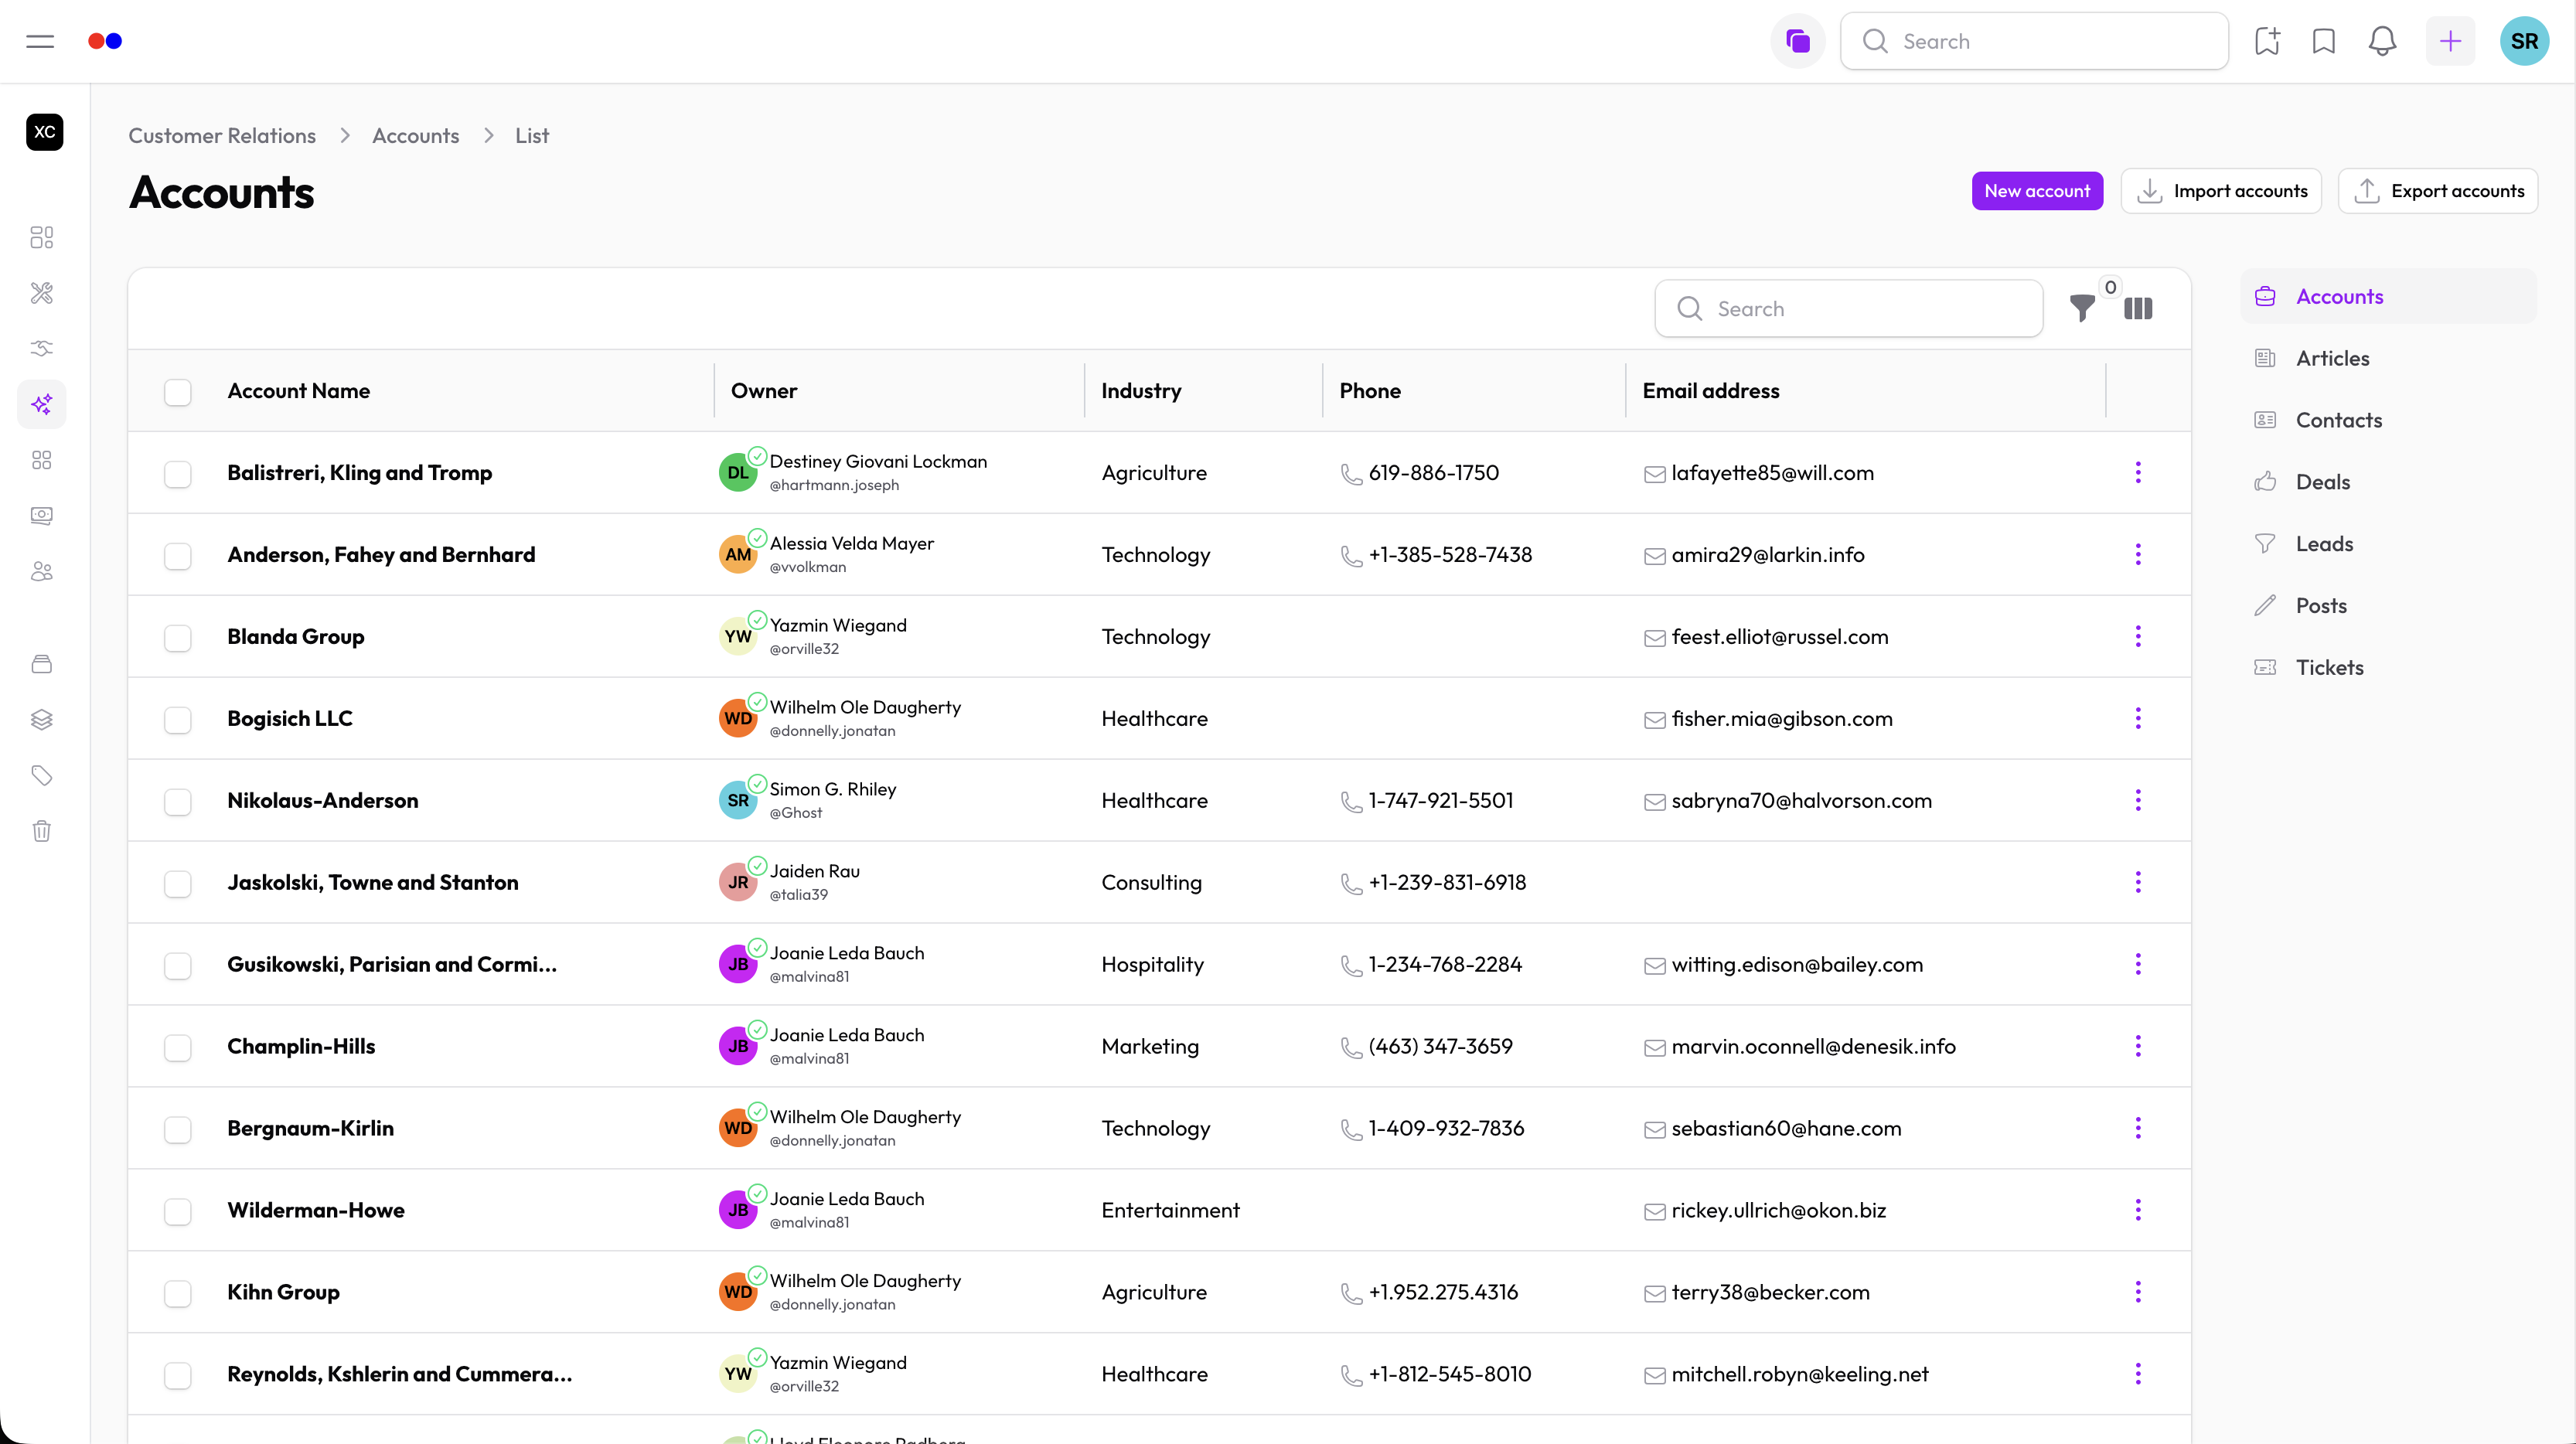Open the certificate icon in sidebar
This screenshot has height=1444, width=2576.
point(42,516)
